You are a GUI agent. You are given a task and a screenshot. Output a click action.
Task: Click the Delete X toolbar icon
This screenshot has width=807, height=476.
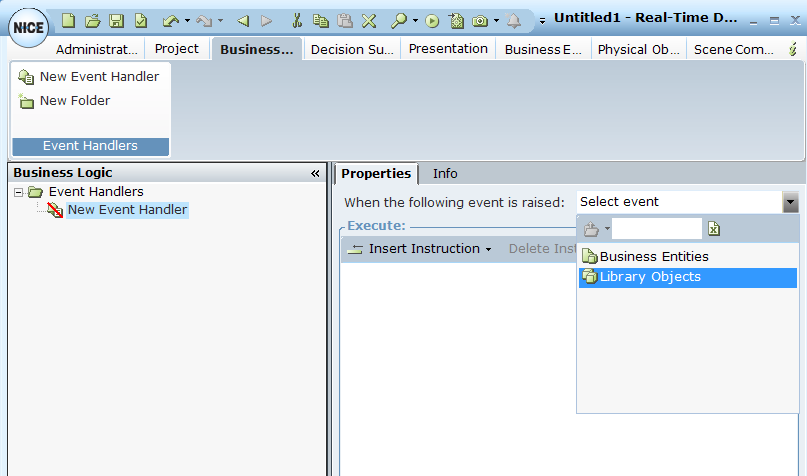click(x=369, y=20)
